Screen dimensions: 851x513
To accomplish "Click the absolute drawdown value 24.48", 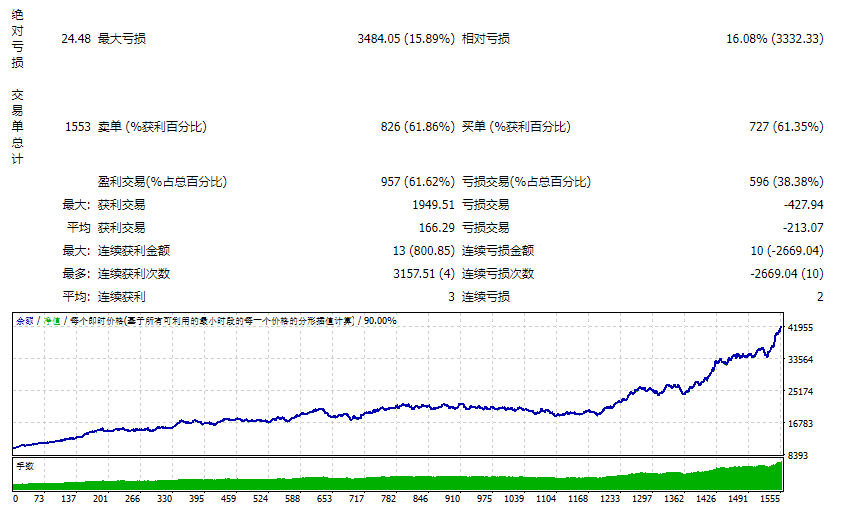I will tap(76, 39).
